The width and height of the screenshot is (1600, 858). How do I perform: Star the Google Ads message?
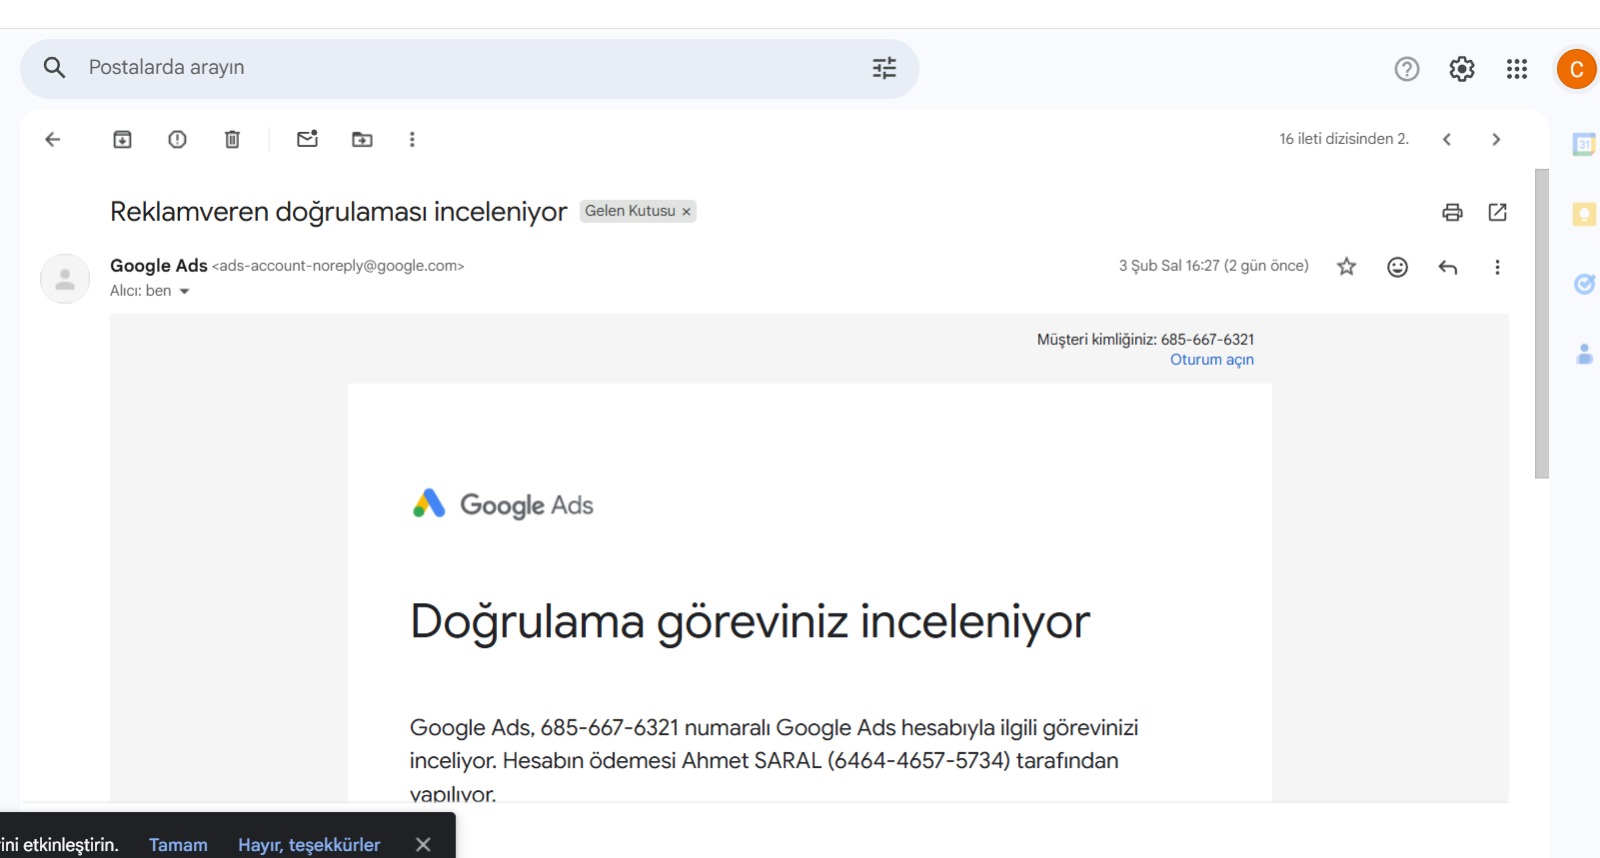click(1346, 266)
